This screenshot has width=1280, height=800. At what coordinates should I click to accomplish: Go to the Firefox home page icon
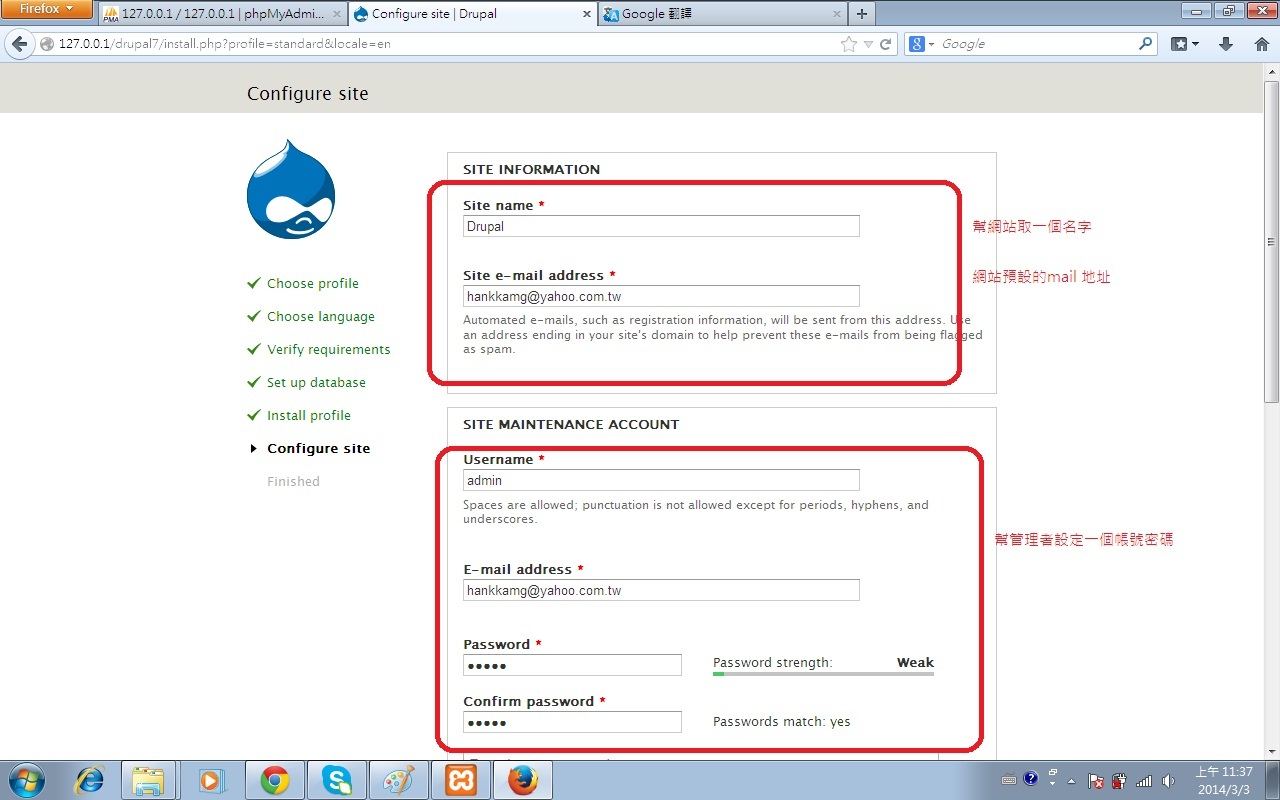[1261, 44]
